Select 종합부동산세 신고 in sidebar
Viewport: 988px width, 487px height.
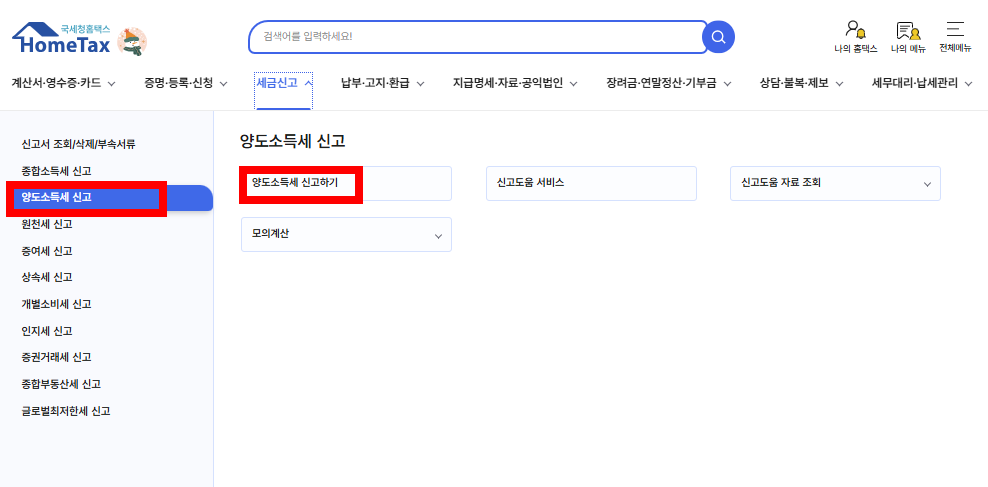pyautogui.click(x=61, y=384)
